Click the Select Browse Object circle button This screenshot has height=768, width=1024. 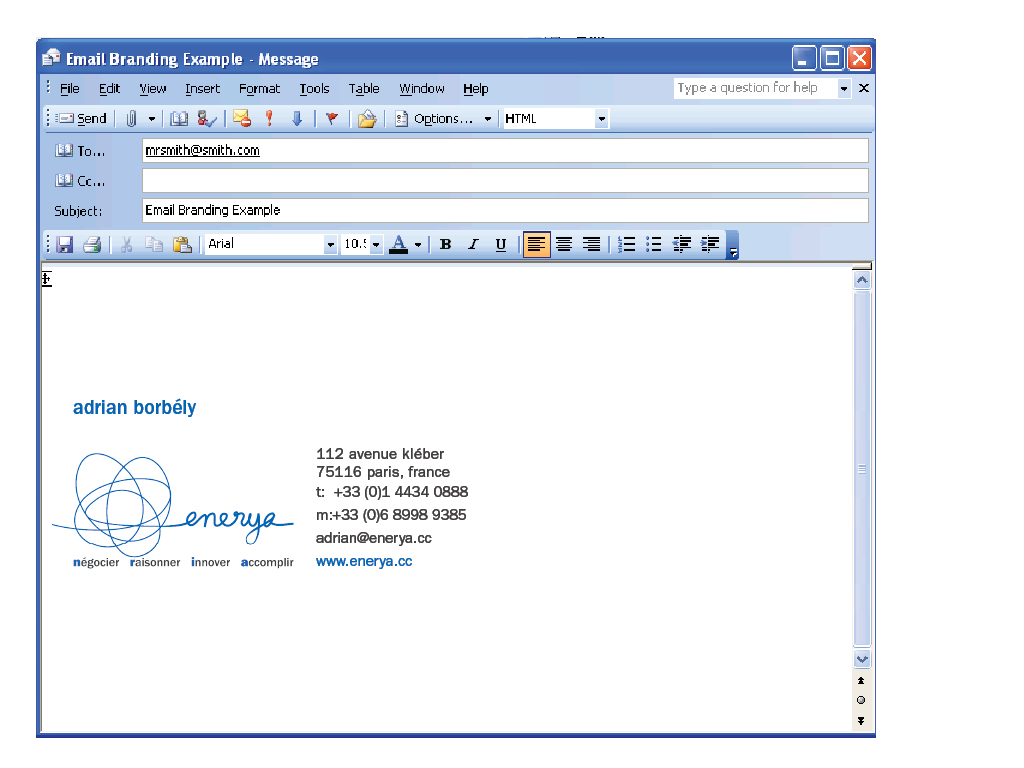coord(861,700)
